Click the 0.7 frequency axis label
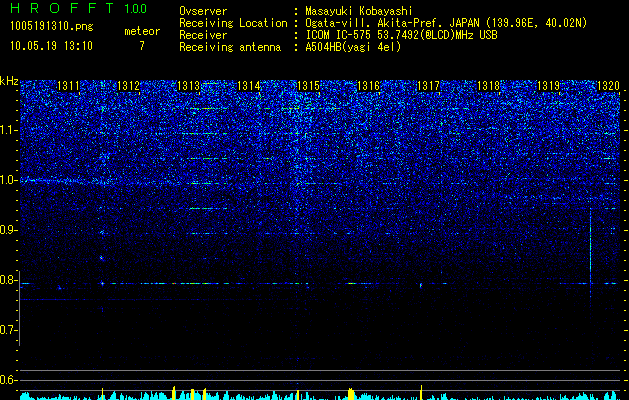The image size is (629, 400). coord(9,330)
